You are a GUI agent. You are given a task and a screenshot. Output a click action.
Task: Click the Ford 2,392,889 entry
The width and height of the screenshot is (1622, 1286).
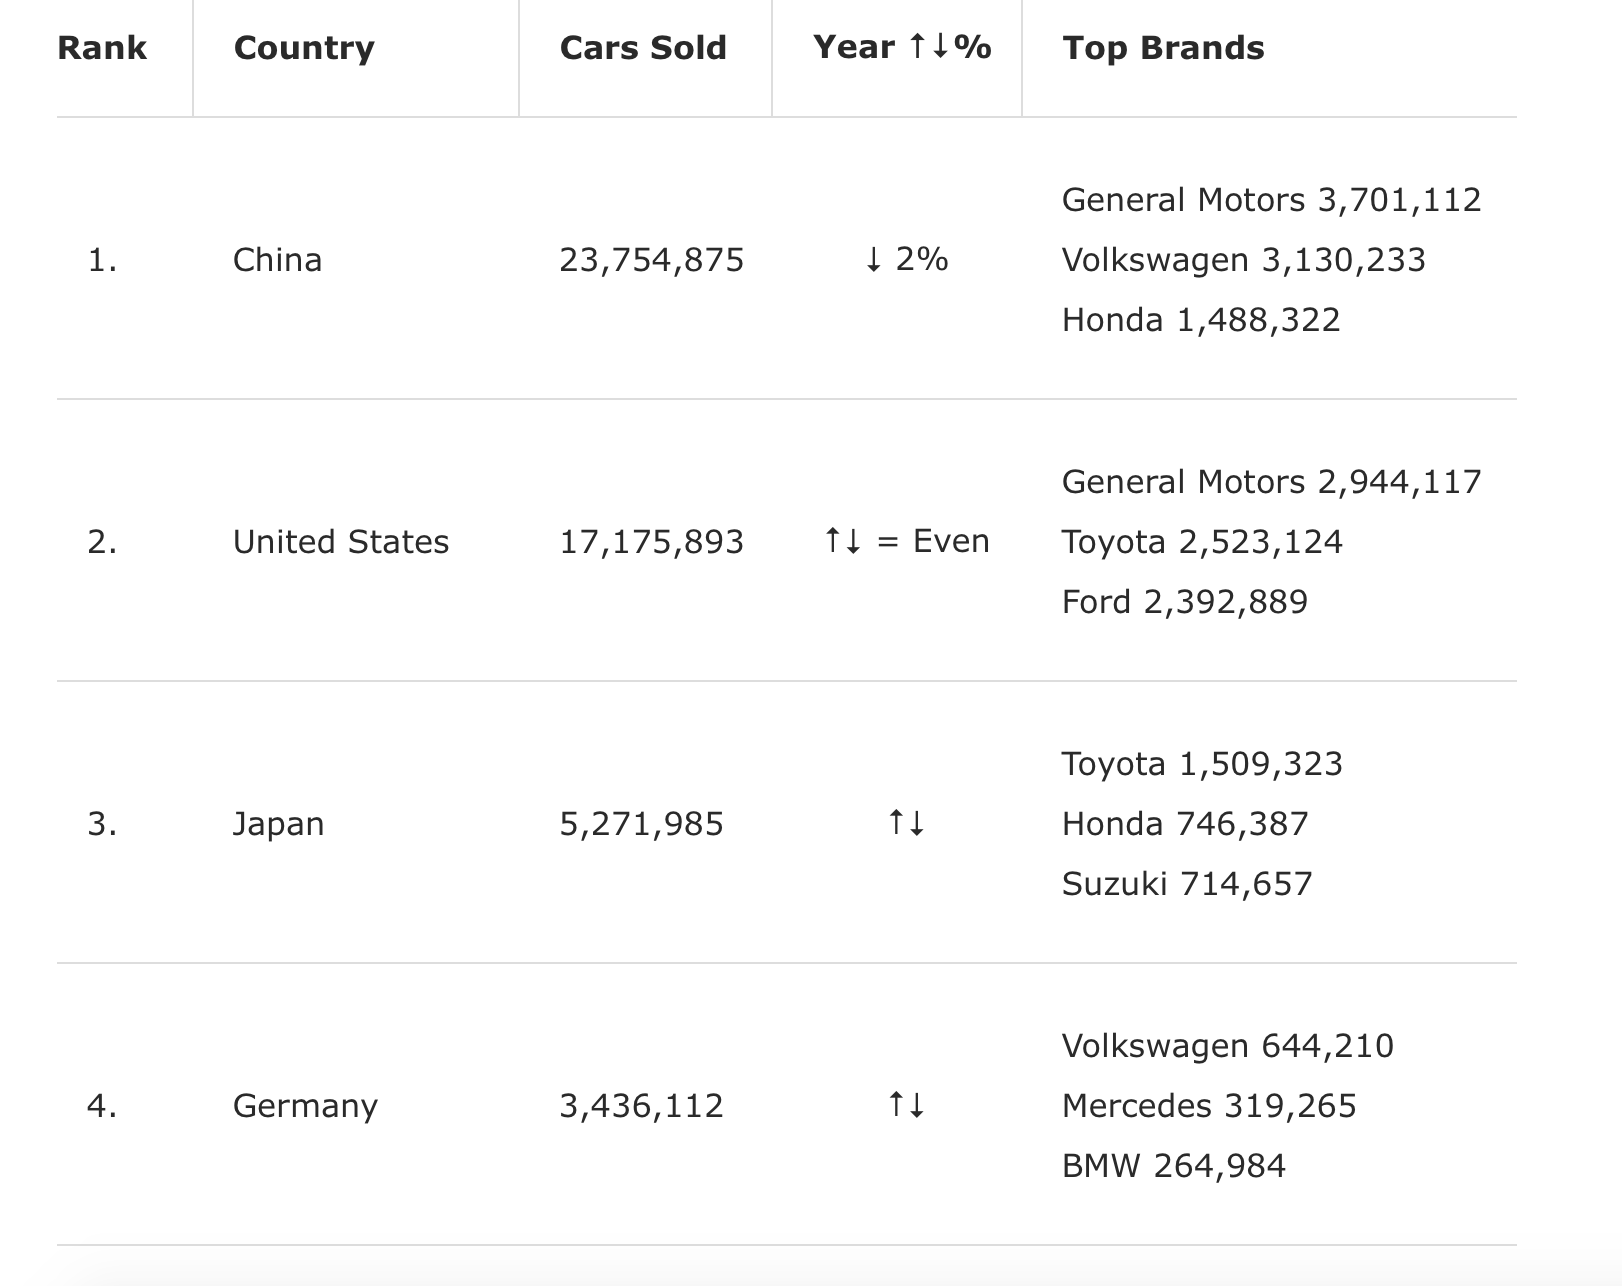coord(1184,602)
